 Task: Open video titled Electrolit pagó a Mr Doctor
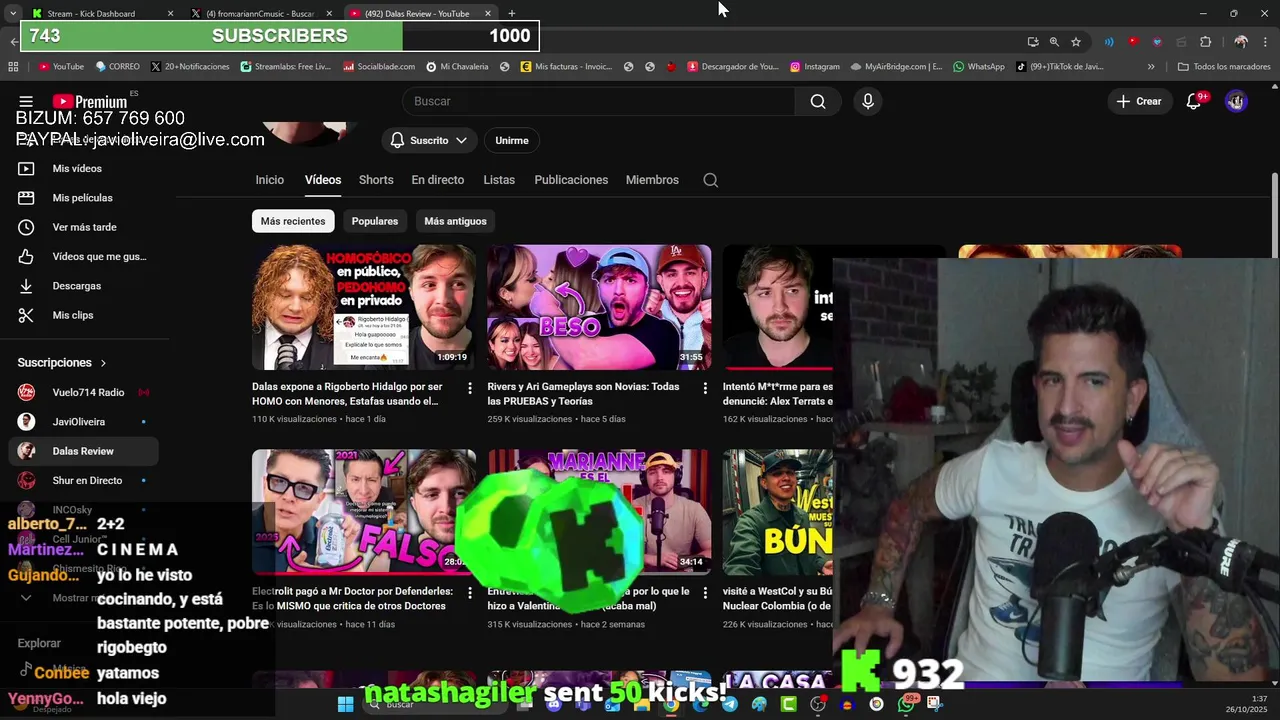click(x=352, y=598)
